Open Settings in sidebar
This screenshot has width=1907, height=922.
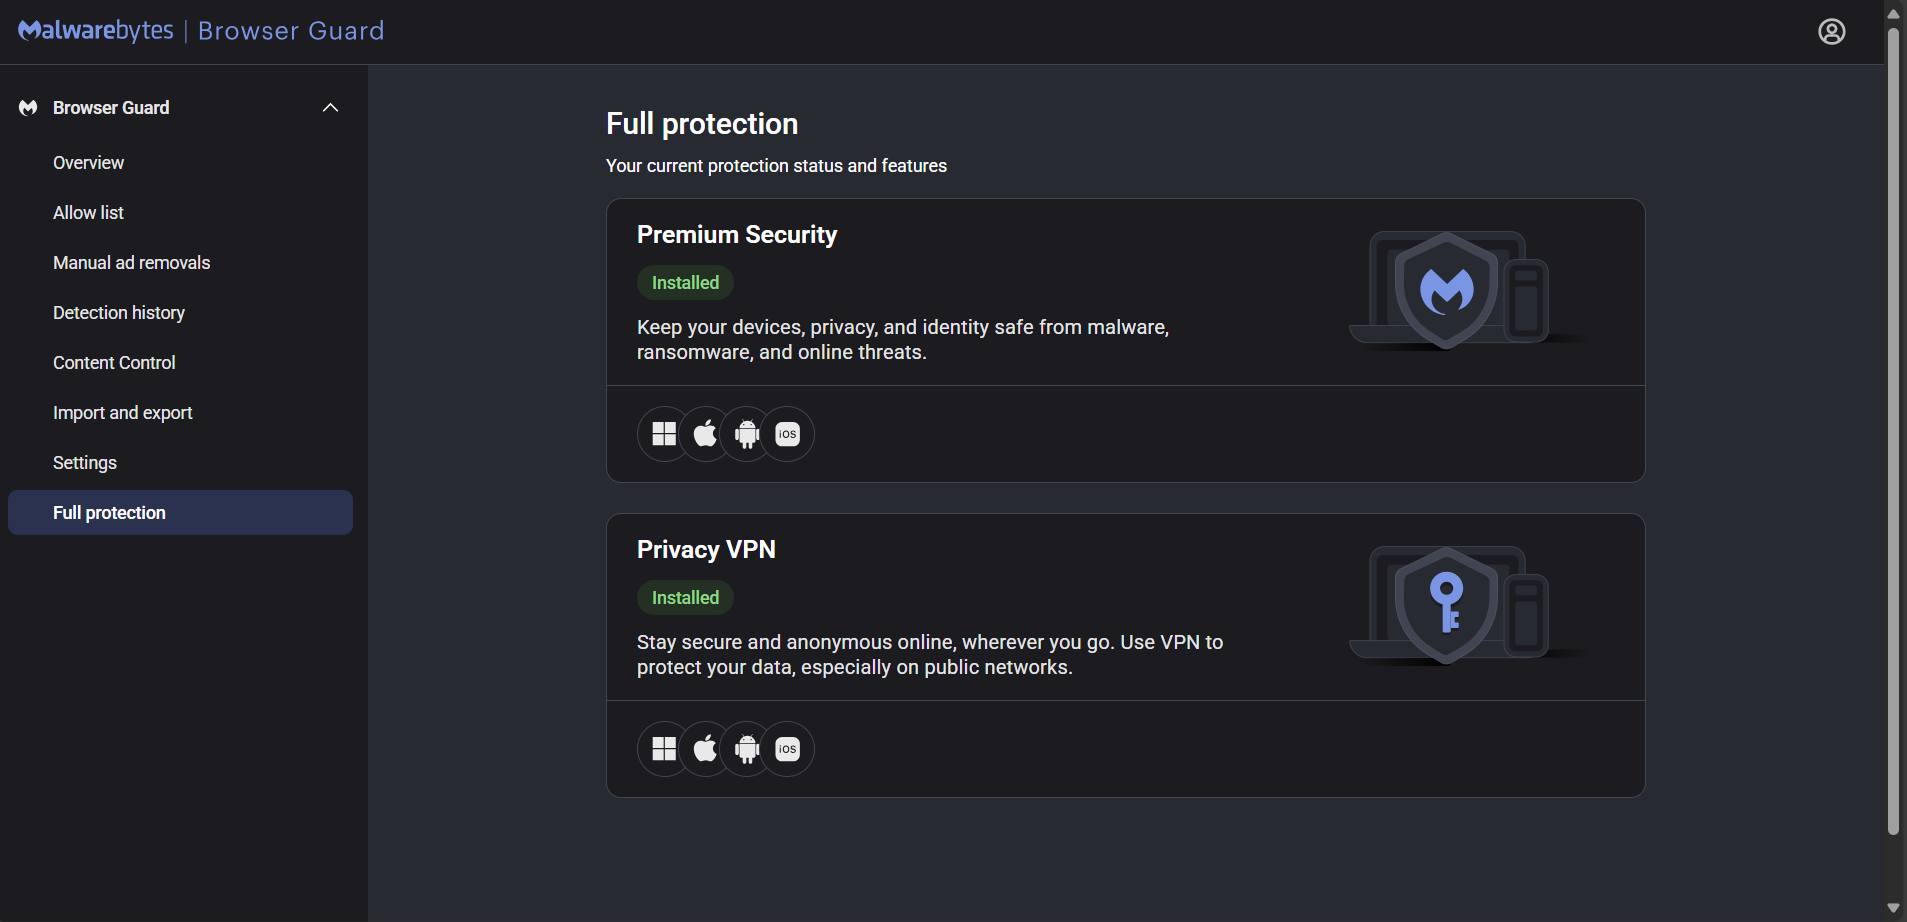coord(85,463)
